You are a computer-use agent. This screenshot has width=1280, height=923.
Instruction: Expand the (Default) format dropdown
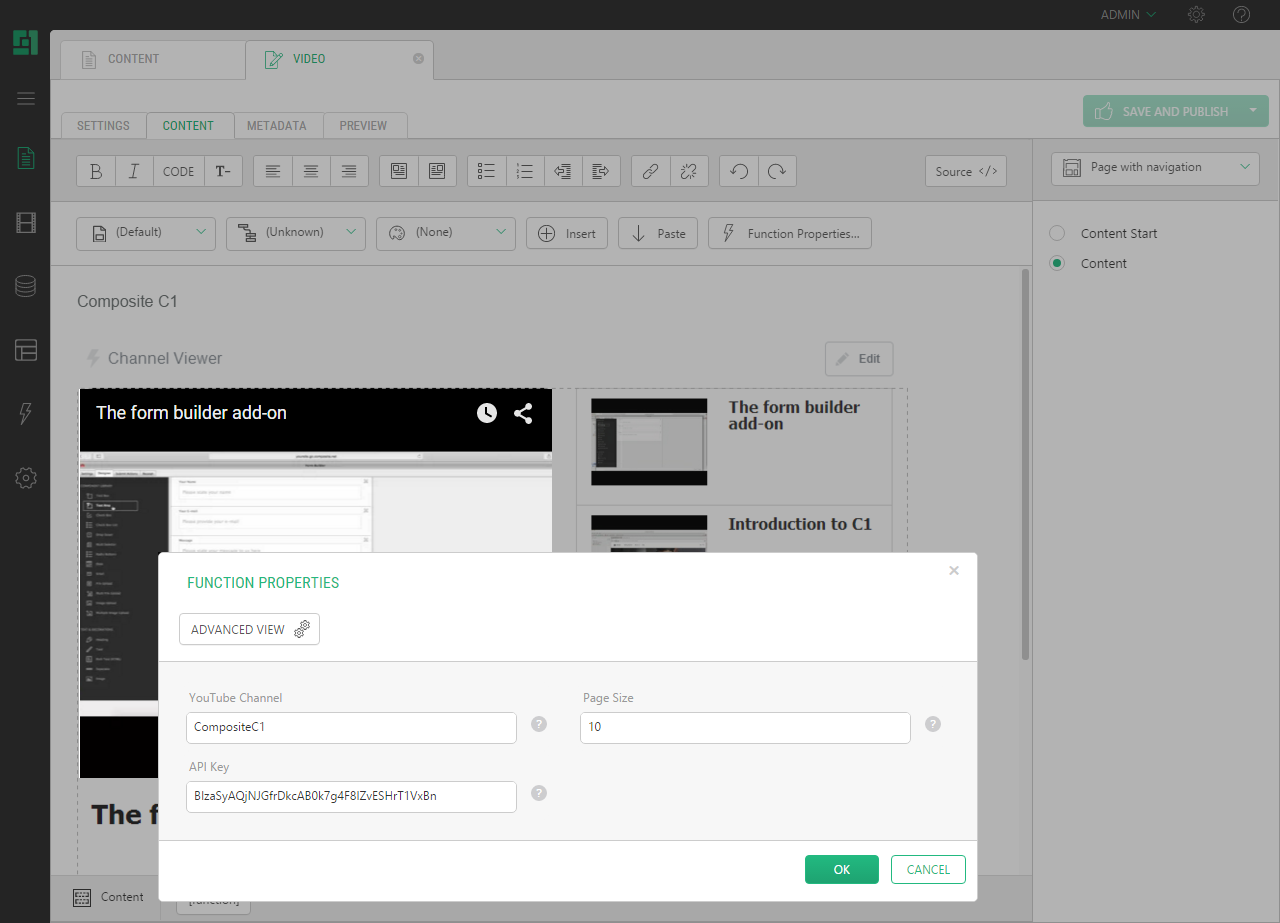[146, 233]
